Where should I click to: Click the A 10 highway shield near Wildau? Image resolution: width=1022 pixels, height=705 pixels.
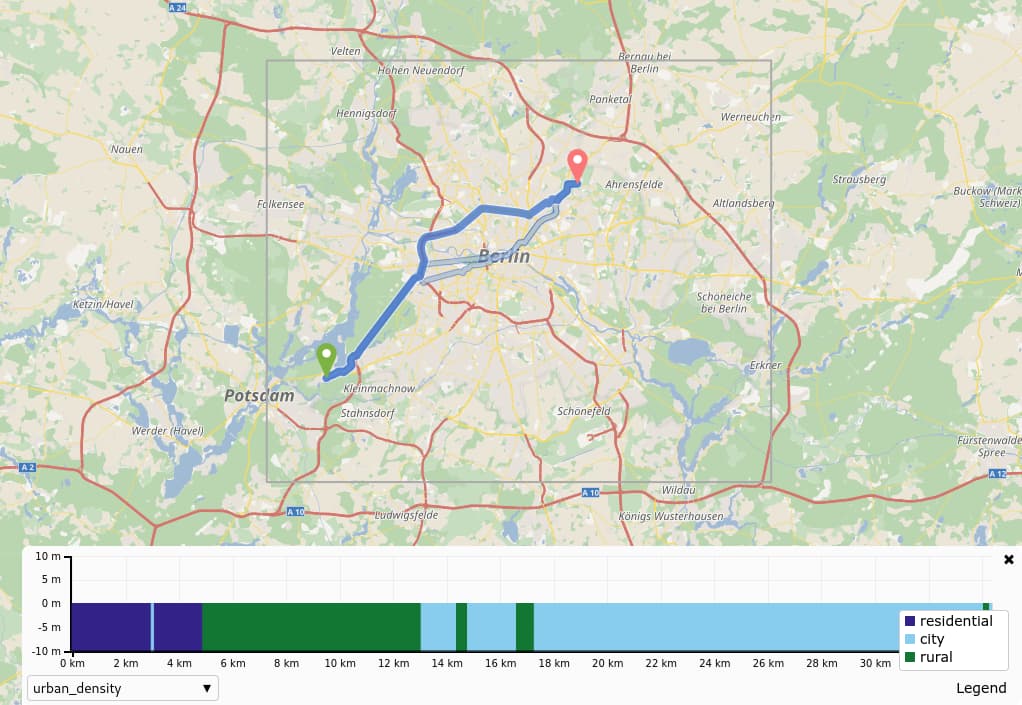590,492
